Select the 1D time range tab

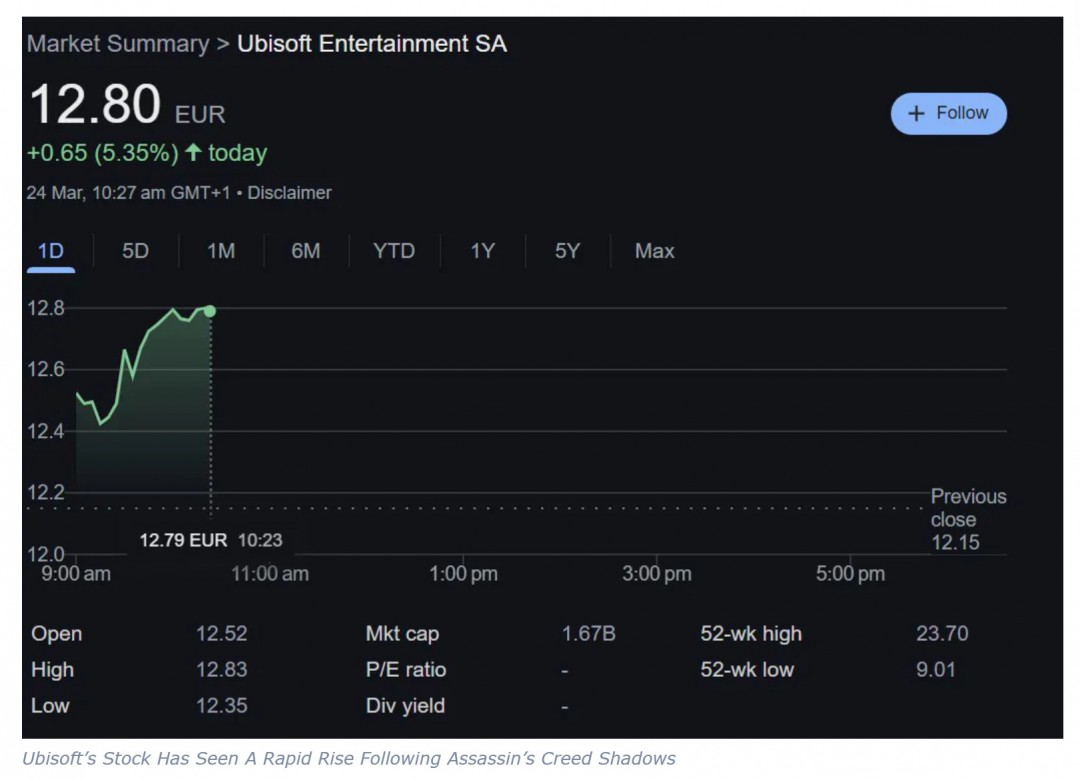(x=50, y=251)
